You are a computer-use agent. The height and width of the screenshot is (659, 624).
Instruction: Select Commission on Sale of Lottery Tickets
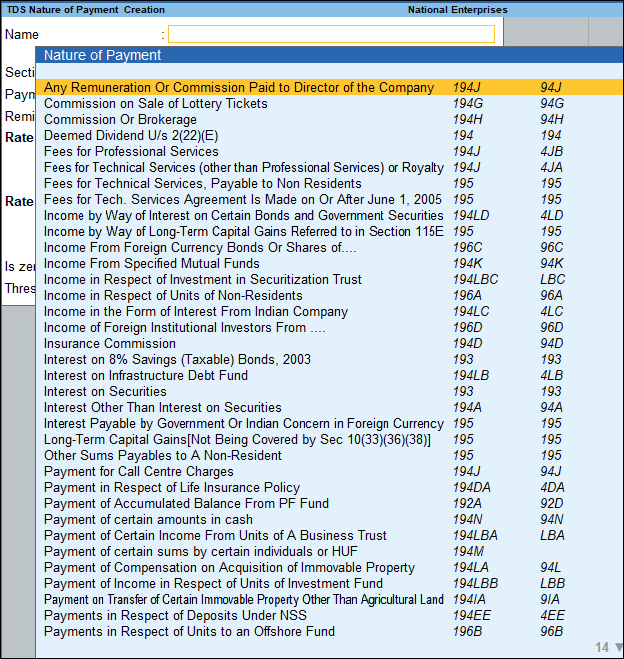pos(329,103)
